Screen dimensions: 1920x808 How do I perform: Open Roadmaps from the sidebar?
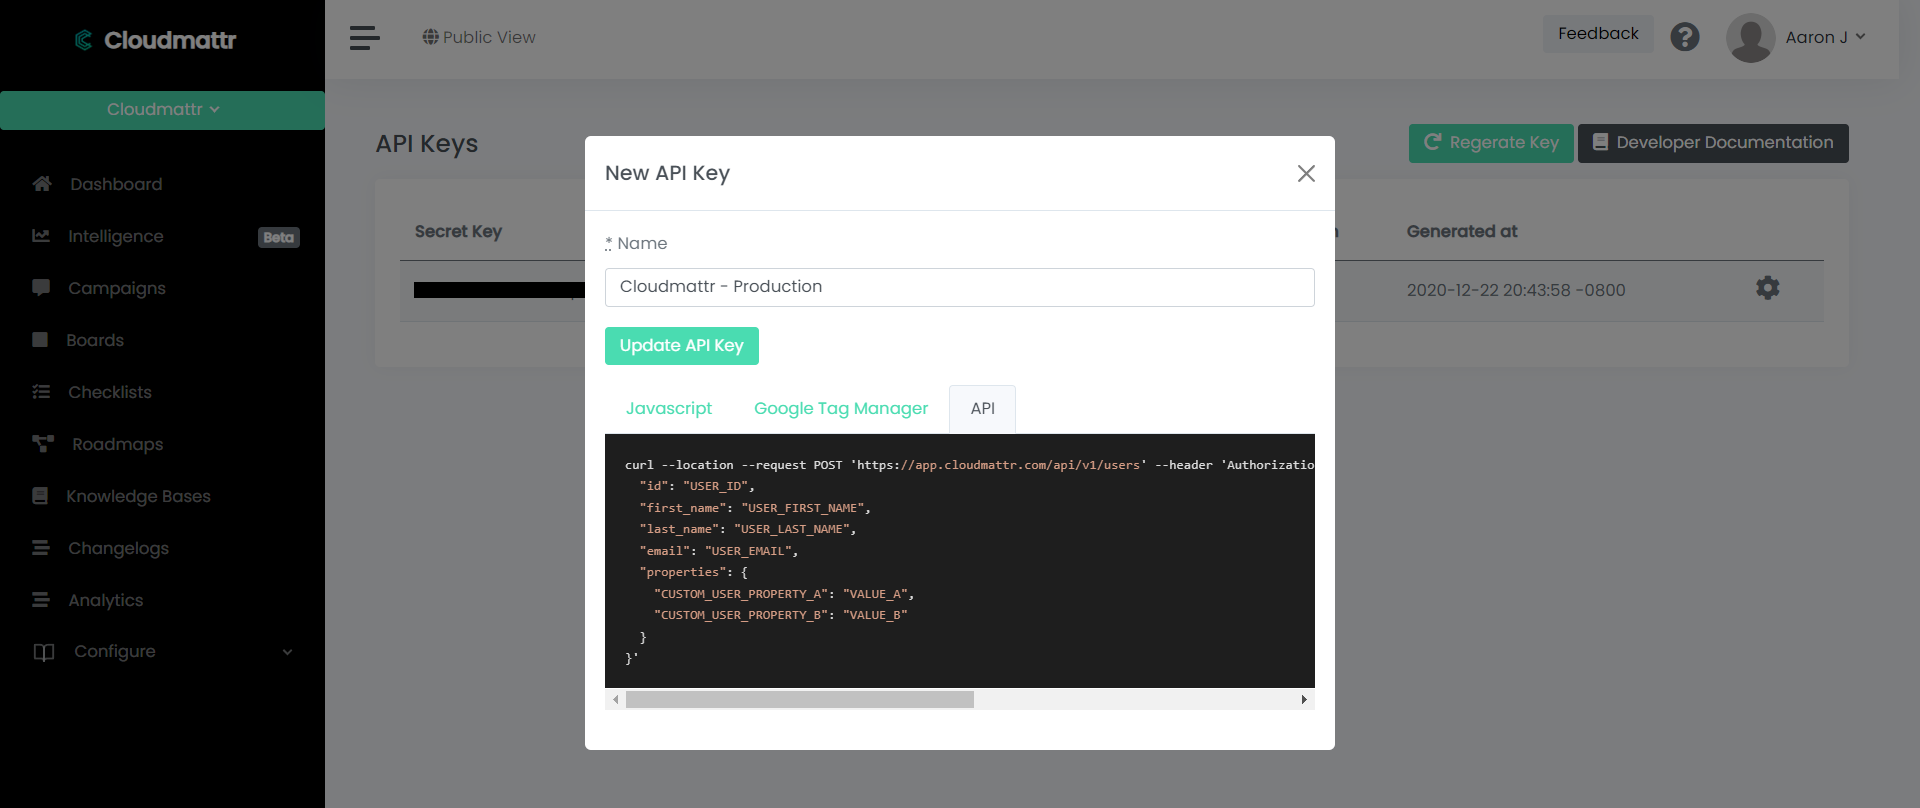[118, 444]
